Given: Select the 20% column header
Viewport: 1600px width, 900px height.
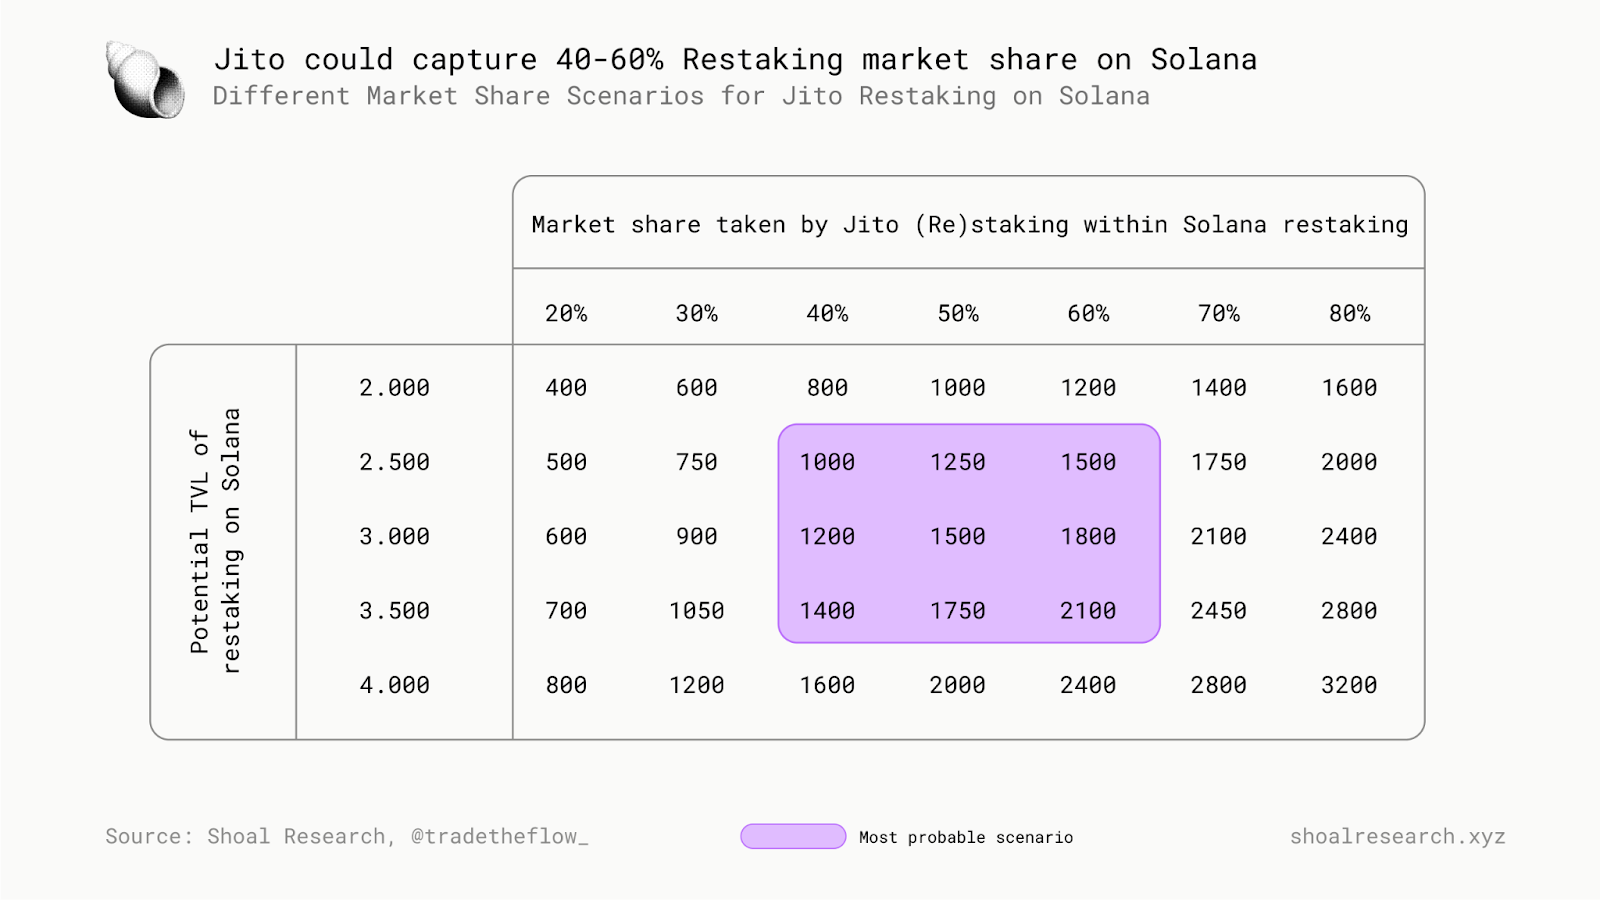Looking at the screenshot, I should (x=566, y=314).
